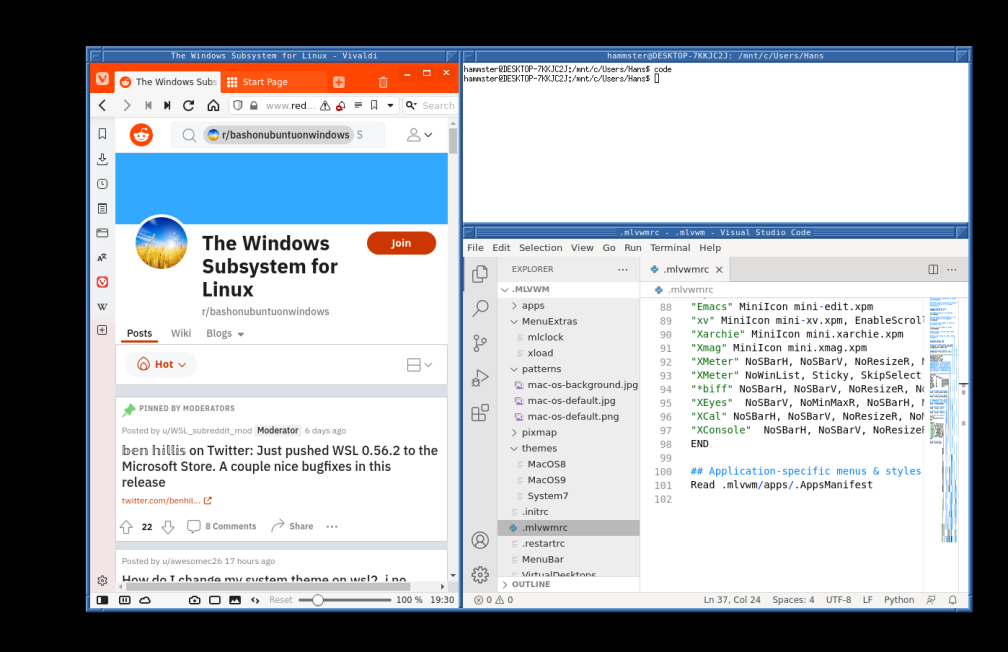Image resolution: width=1008 pixels, height=652 pixels.
Task: Expand the apps folder in Explorer
Action: click(x=533, y=305)
